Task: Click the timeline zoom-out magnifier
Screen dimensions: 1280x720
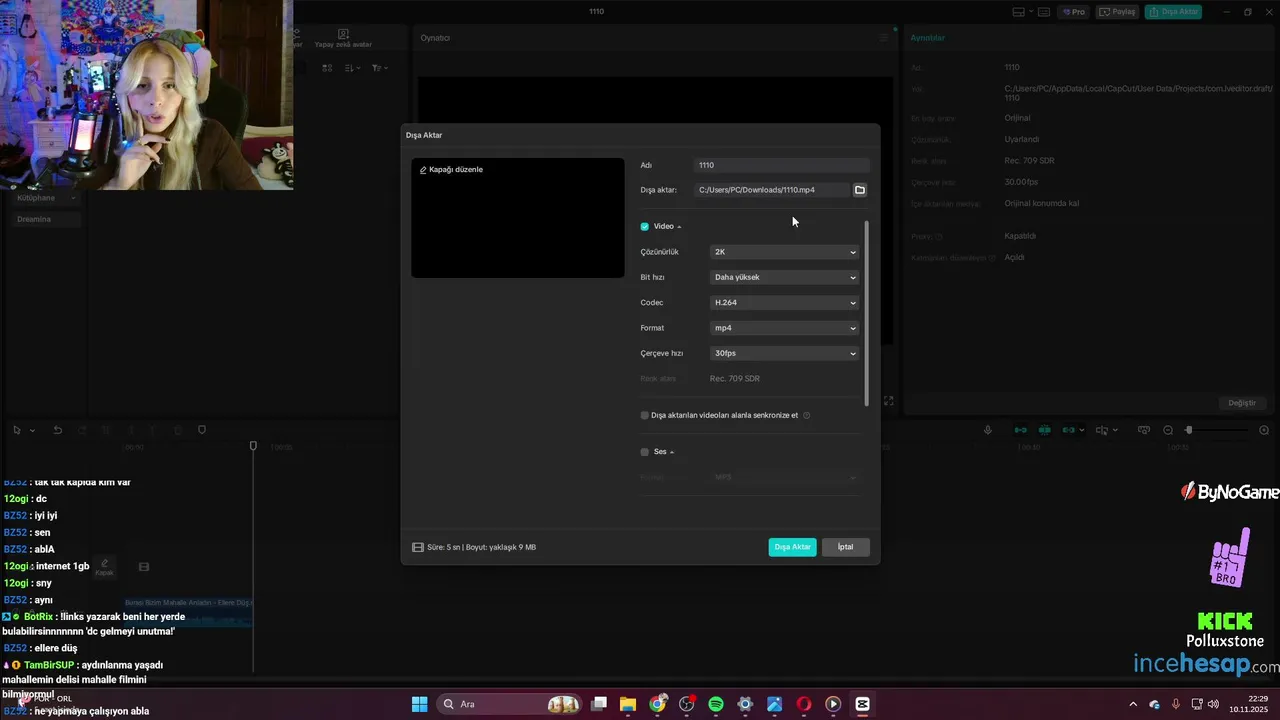Action: pos(1168,430)
